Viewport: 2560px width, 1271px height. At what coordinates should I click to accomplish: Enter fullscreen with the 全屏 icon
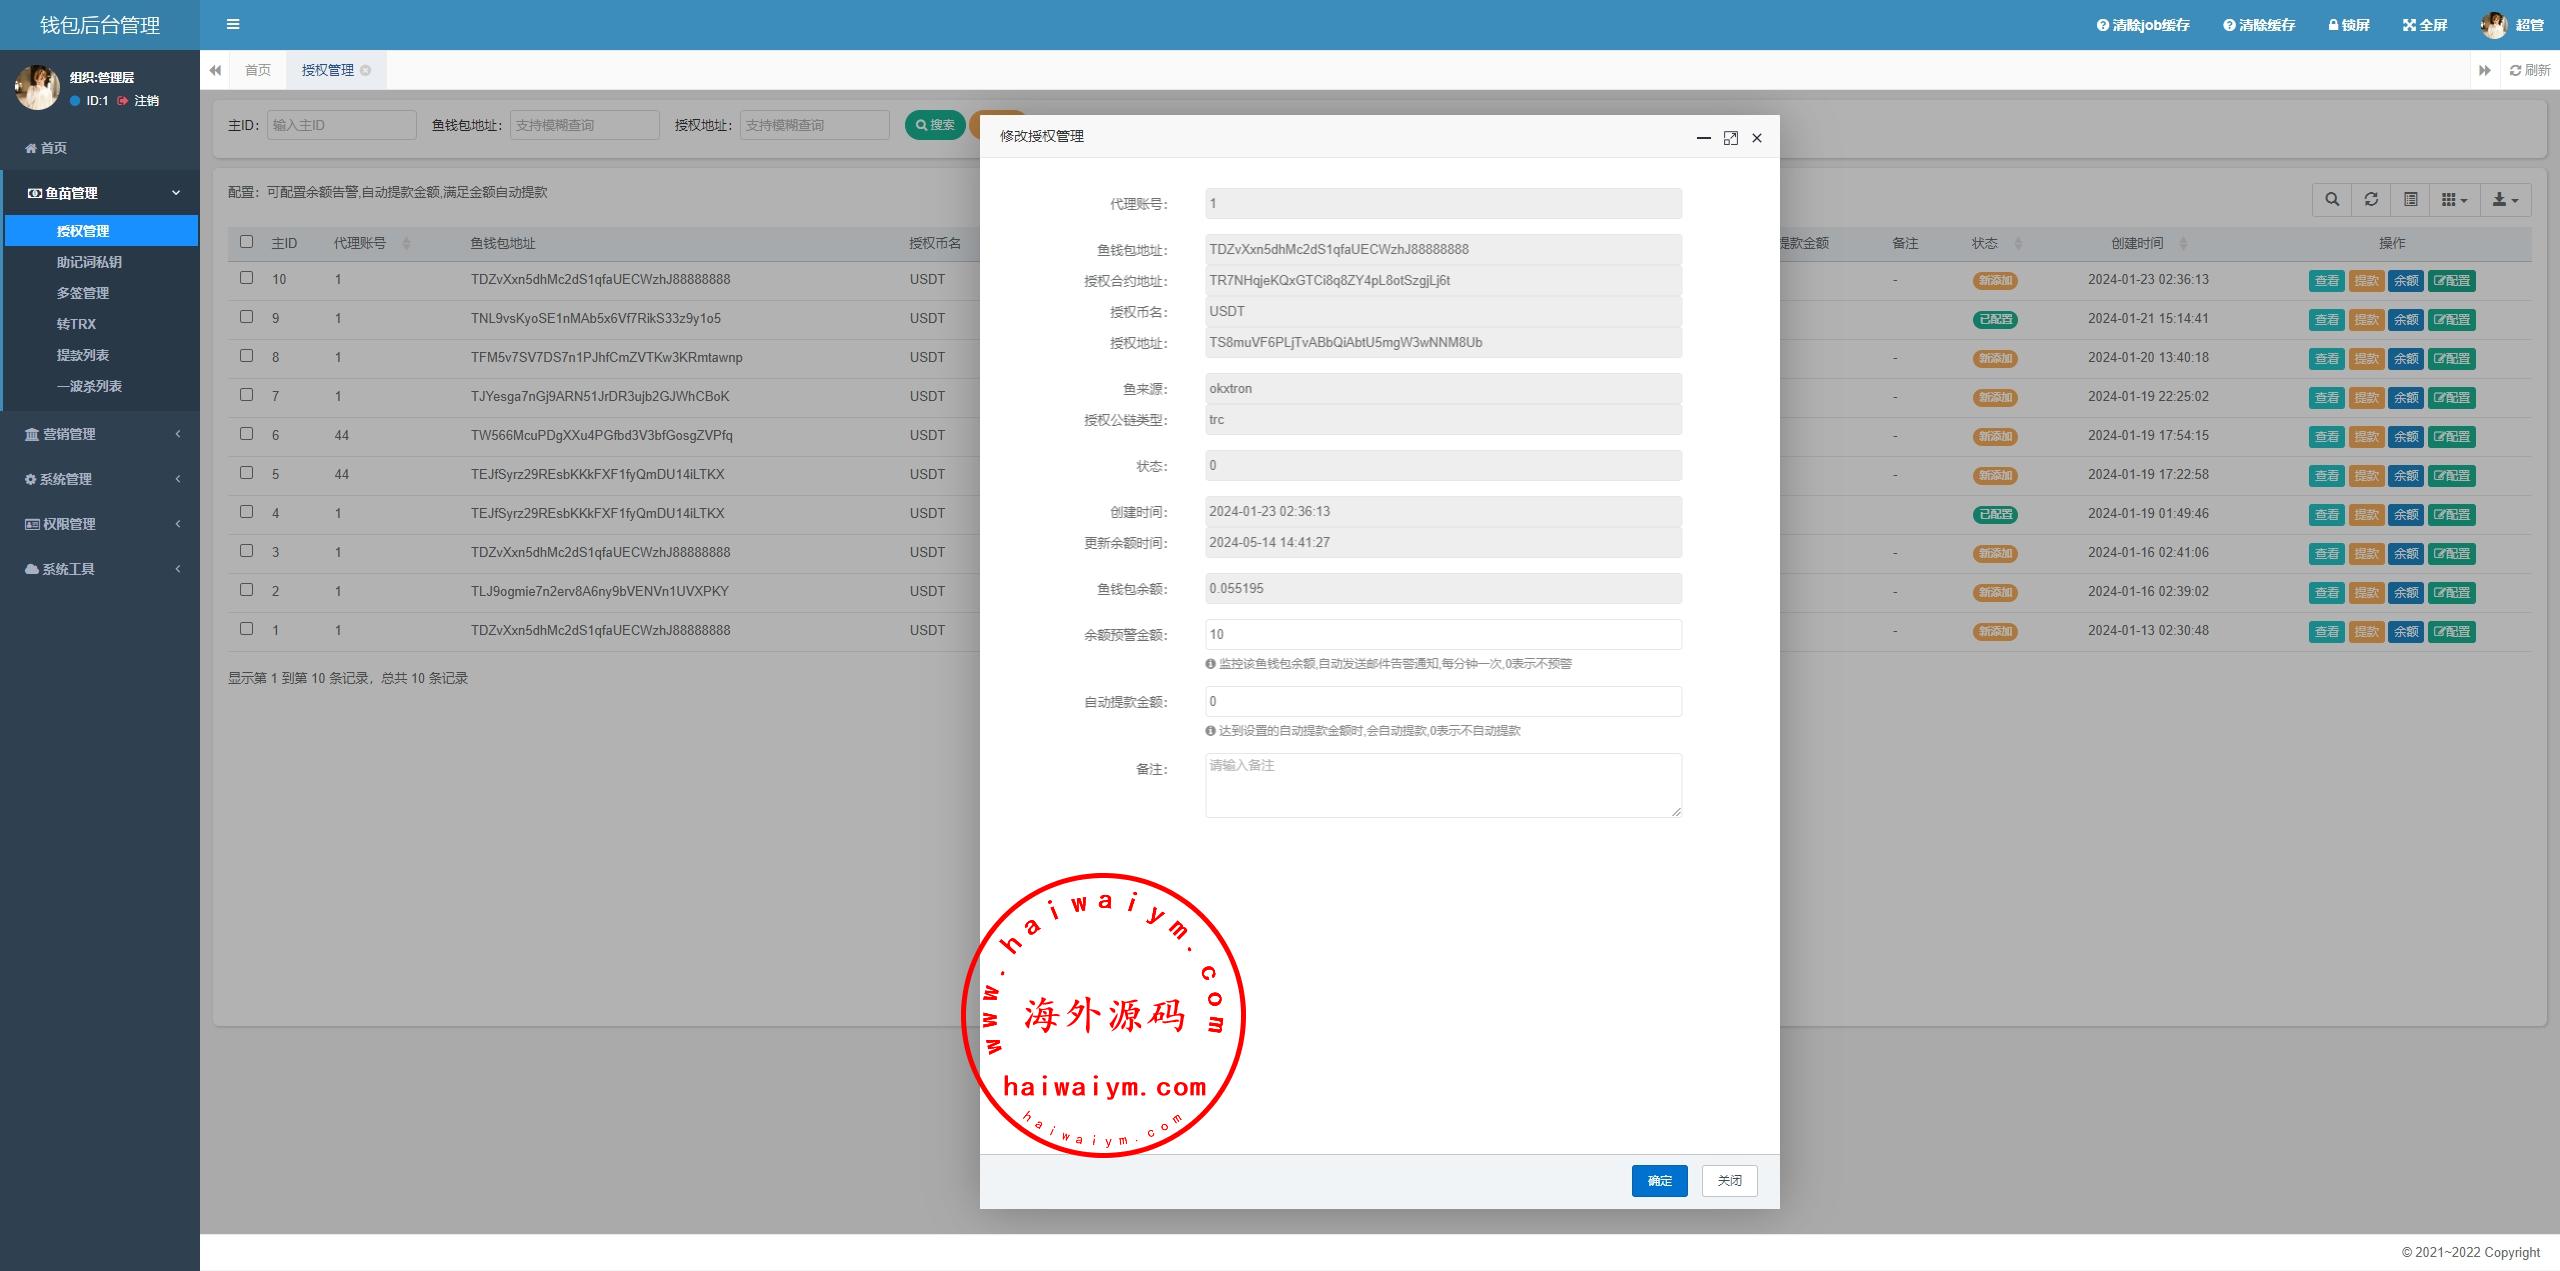click(2409, 25)
